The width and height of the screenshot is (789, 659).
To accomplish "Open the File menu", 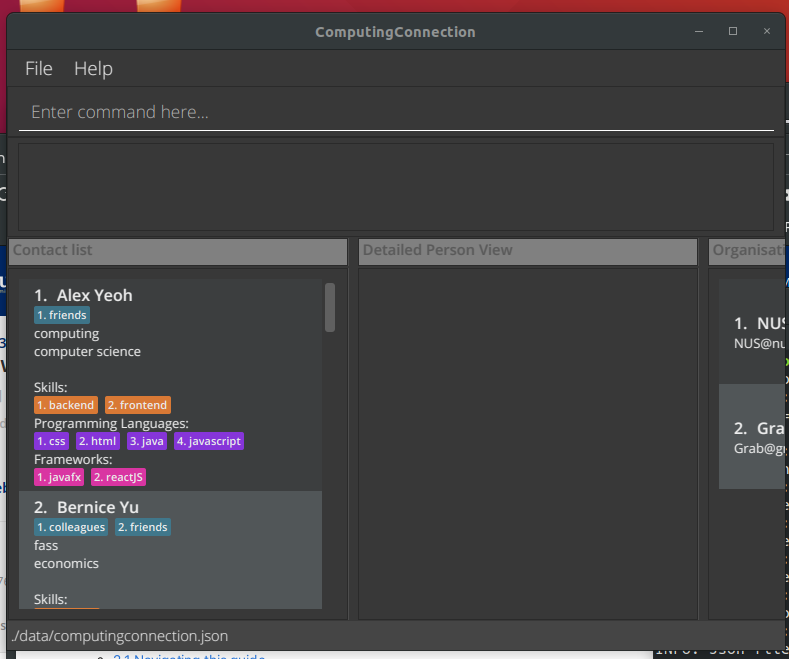I will tap(39, 68).
